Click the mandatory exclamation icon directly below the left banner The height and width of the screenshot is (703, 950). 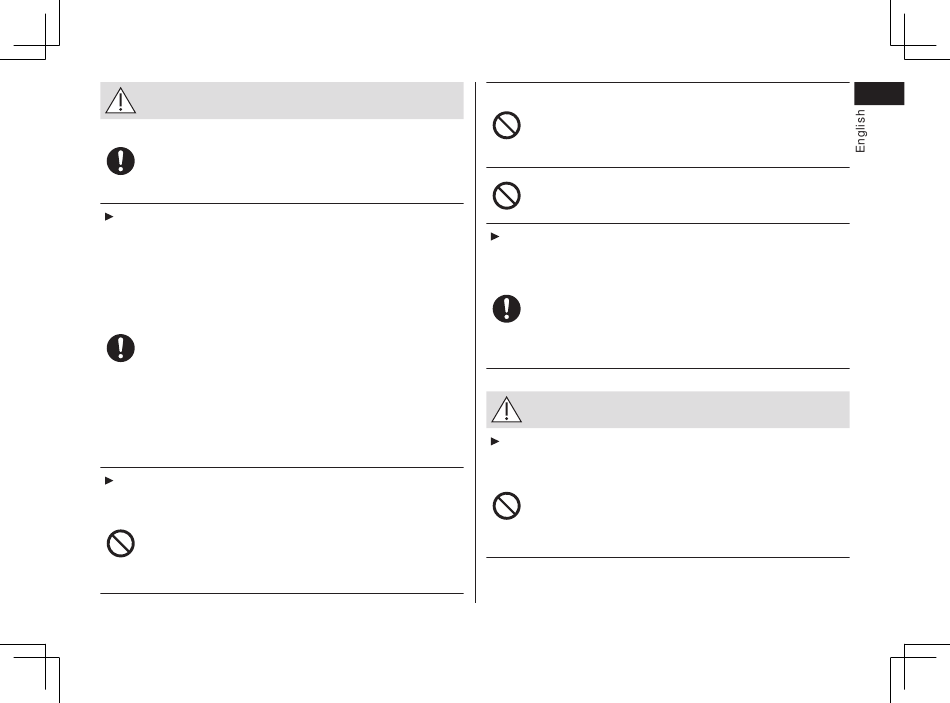[121, 161]
